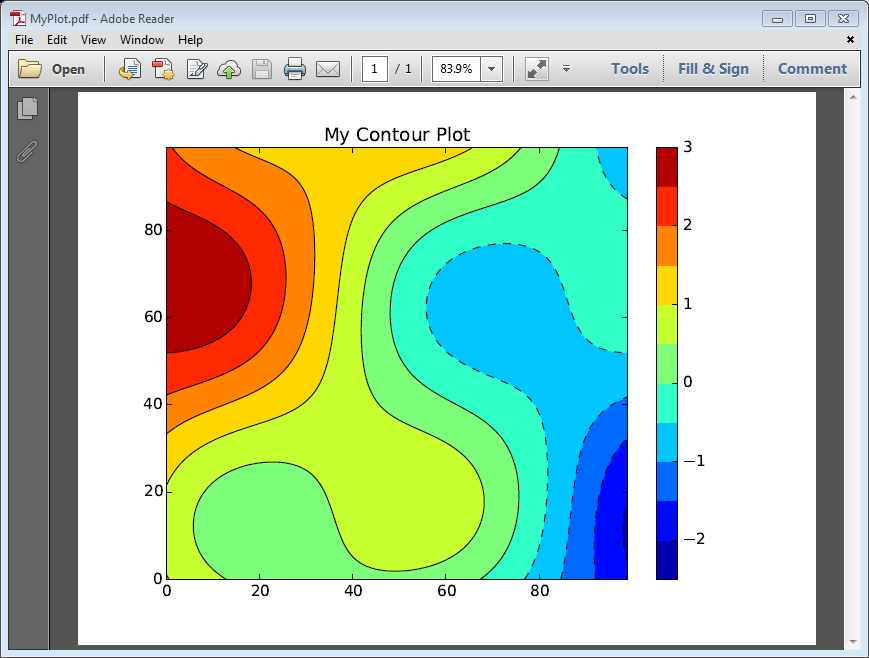Click the export PDF file icon

click(x=130, y=69)
